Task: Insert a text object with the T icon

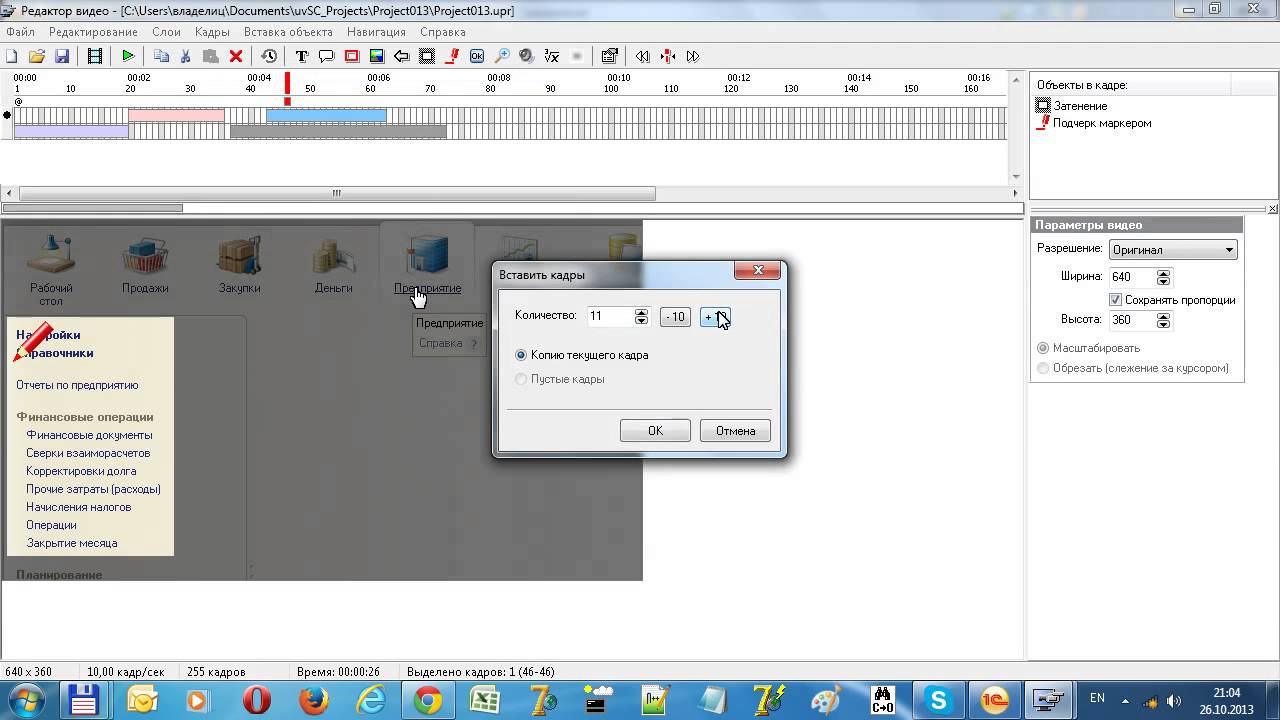Action: pos(302,56)
